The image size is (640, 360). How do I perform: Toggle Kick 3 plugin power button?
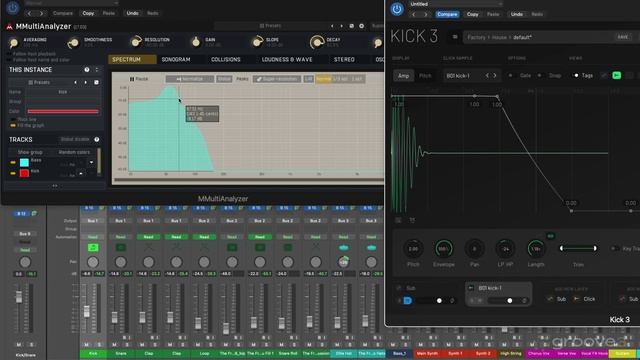396,9
